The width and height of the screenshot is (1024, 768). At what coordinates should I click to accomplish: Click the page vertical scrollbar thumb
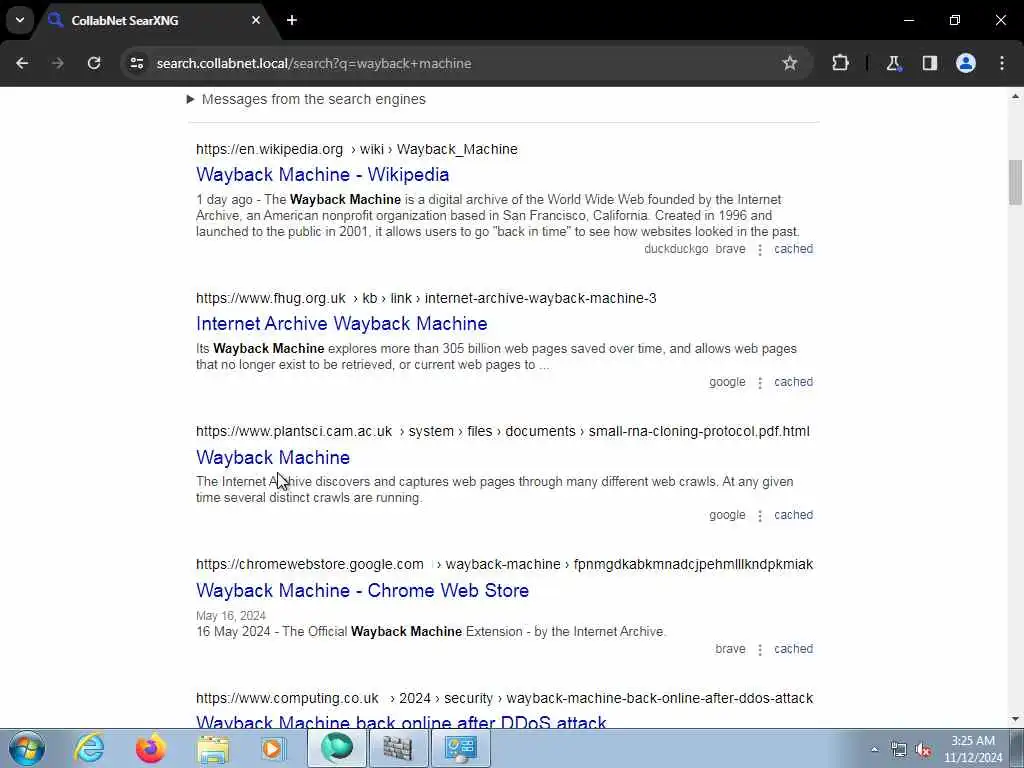click(x=1015, y=182)
